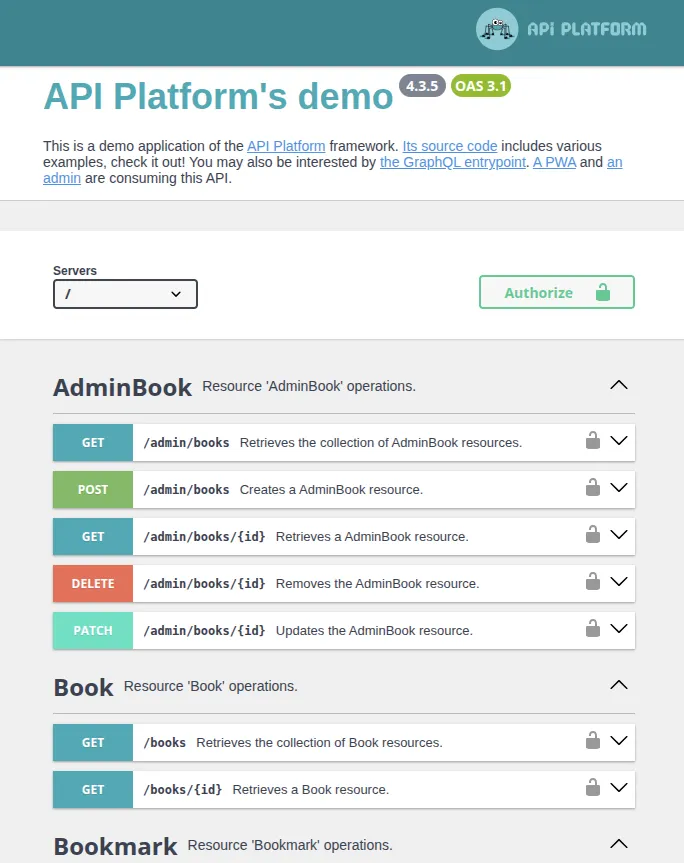
Task: Click the API PLATFORM header text
Action: pyautogui.click(x=587, y=29)
